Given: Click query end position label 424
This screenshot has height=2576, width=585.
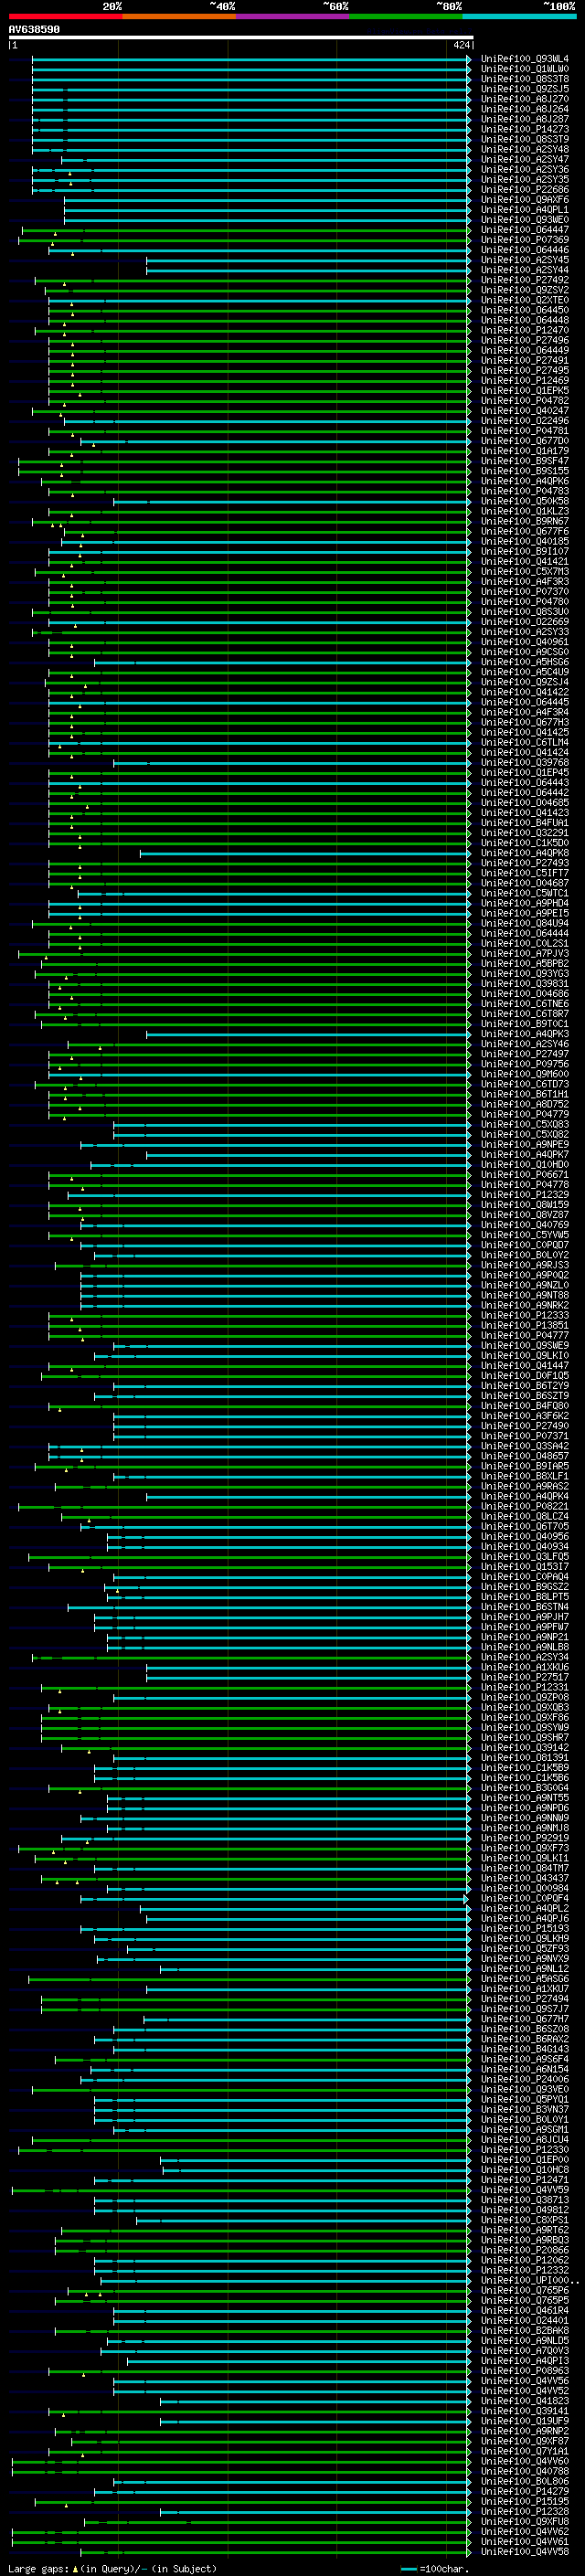Looking at the screenshot, I should click(461, 45).
